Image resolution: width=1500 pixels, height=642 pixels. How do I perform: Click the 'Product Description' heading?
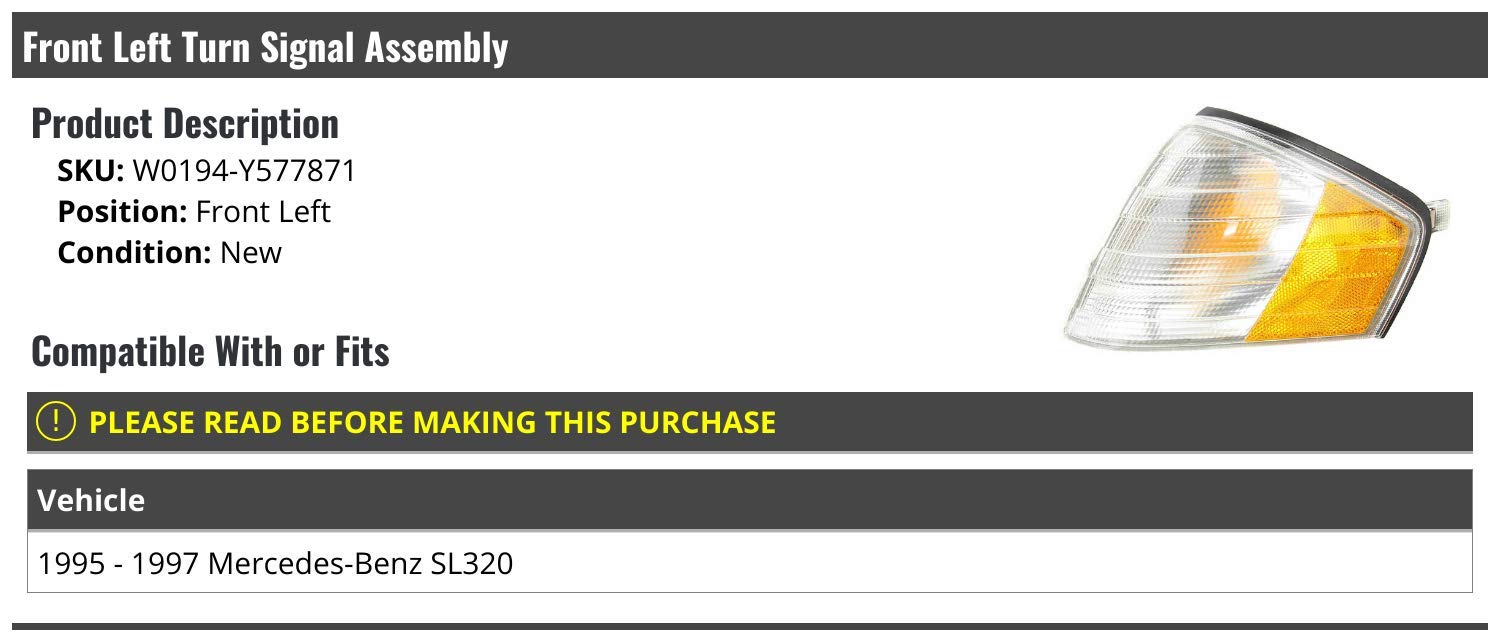click(185, 123)
